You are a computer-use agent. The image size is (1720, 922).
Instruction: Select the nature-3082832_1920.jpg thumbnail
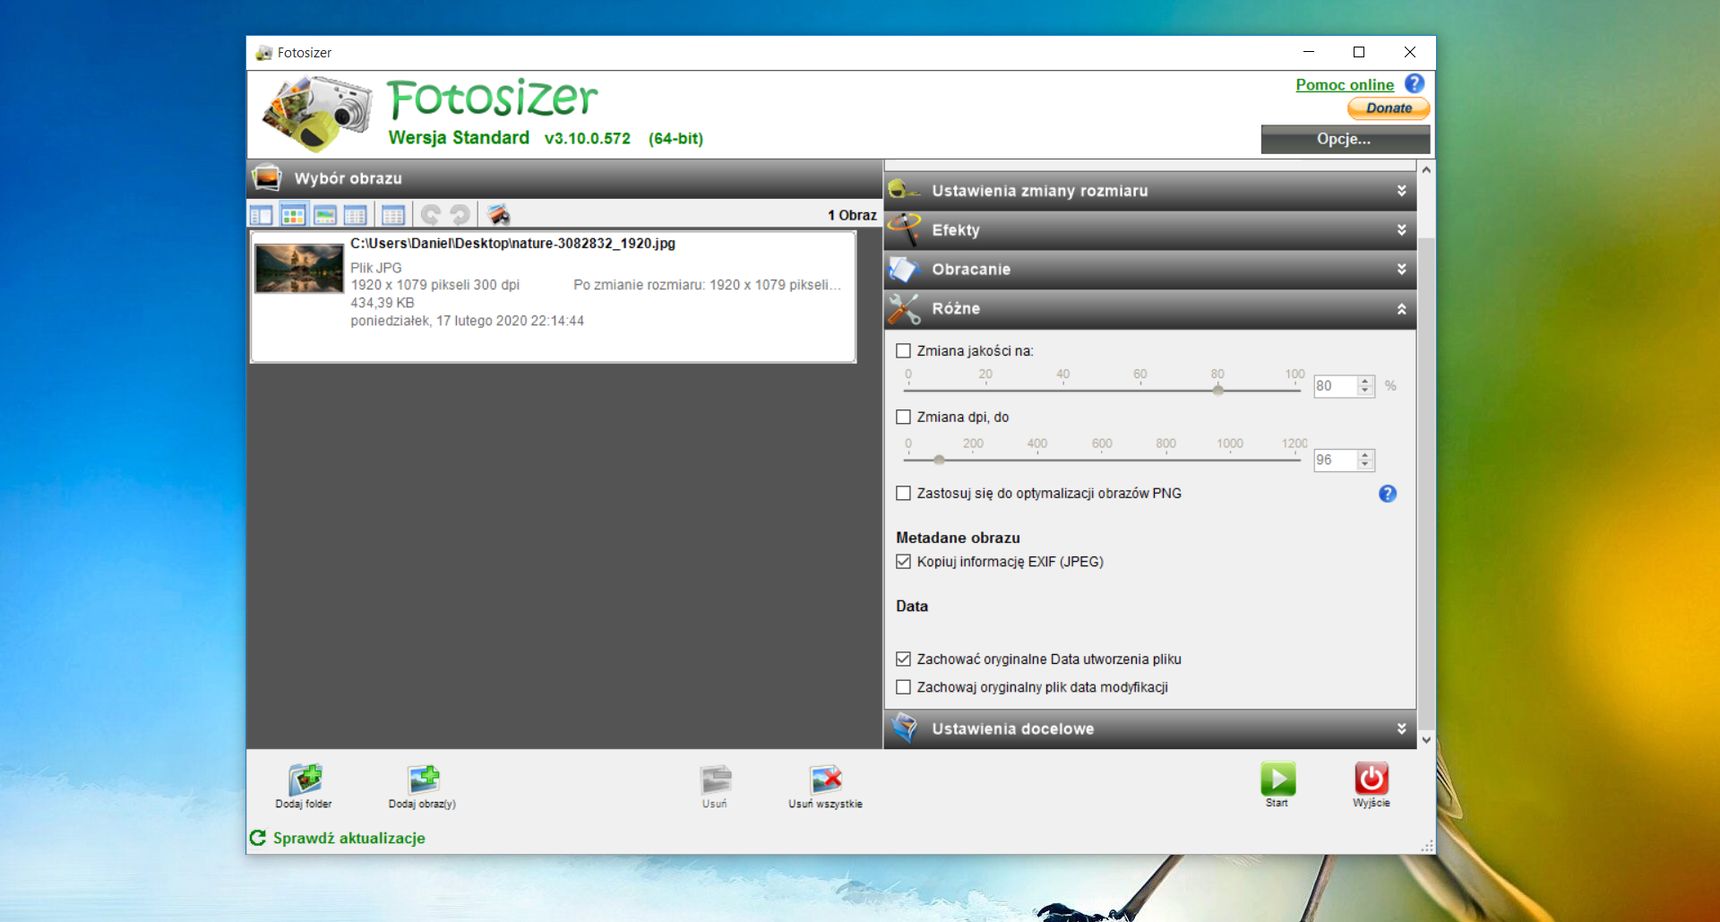coord(299,268)
